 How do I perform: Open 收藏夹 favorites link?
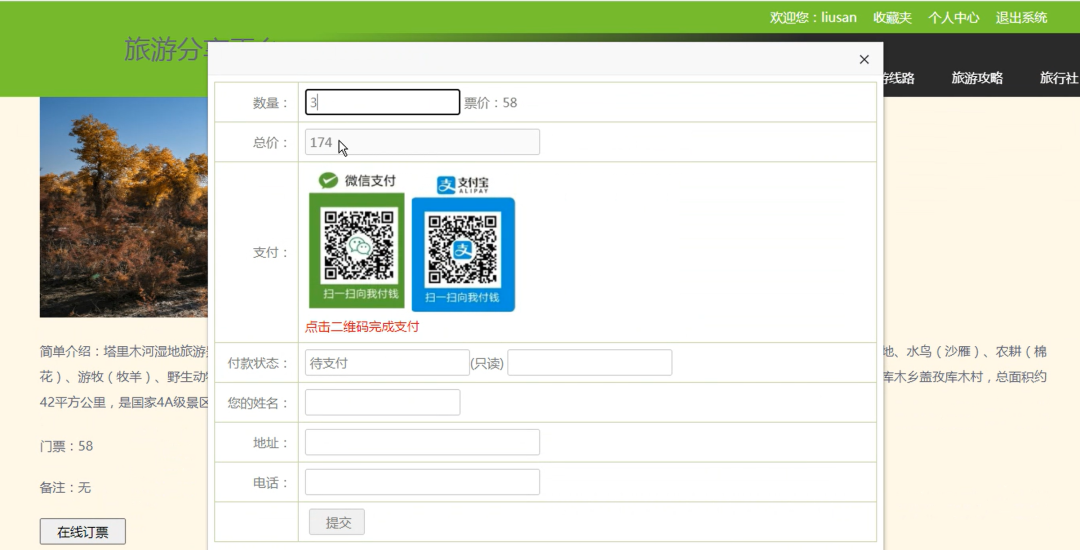(892, 18)
